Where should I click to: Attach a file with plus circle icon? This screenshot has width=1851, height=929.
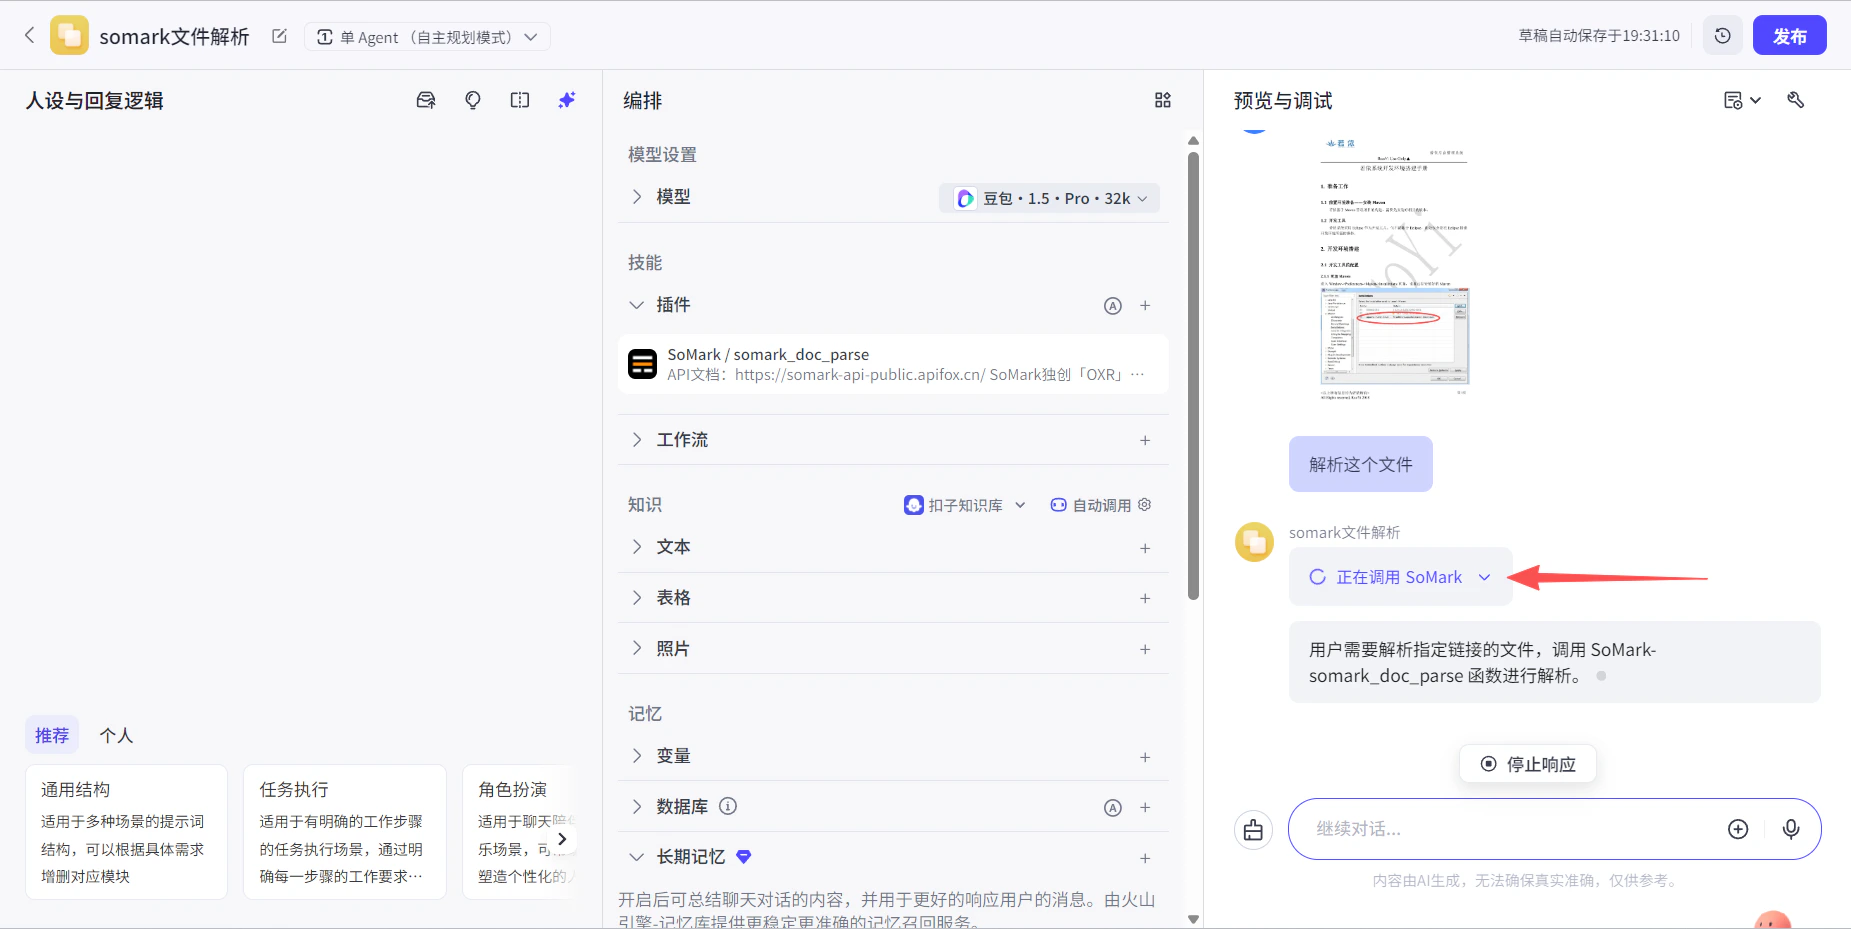1738,829
